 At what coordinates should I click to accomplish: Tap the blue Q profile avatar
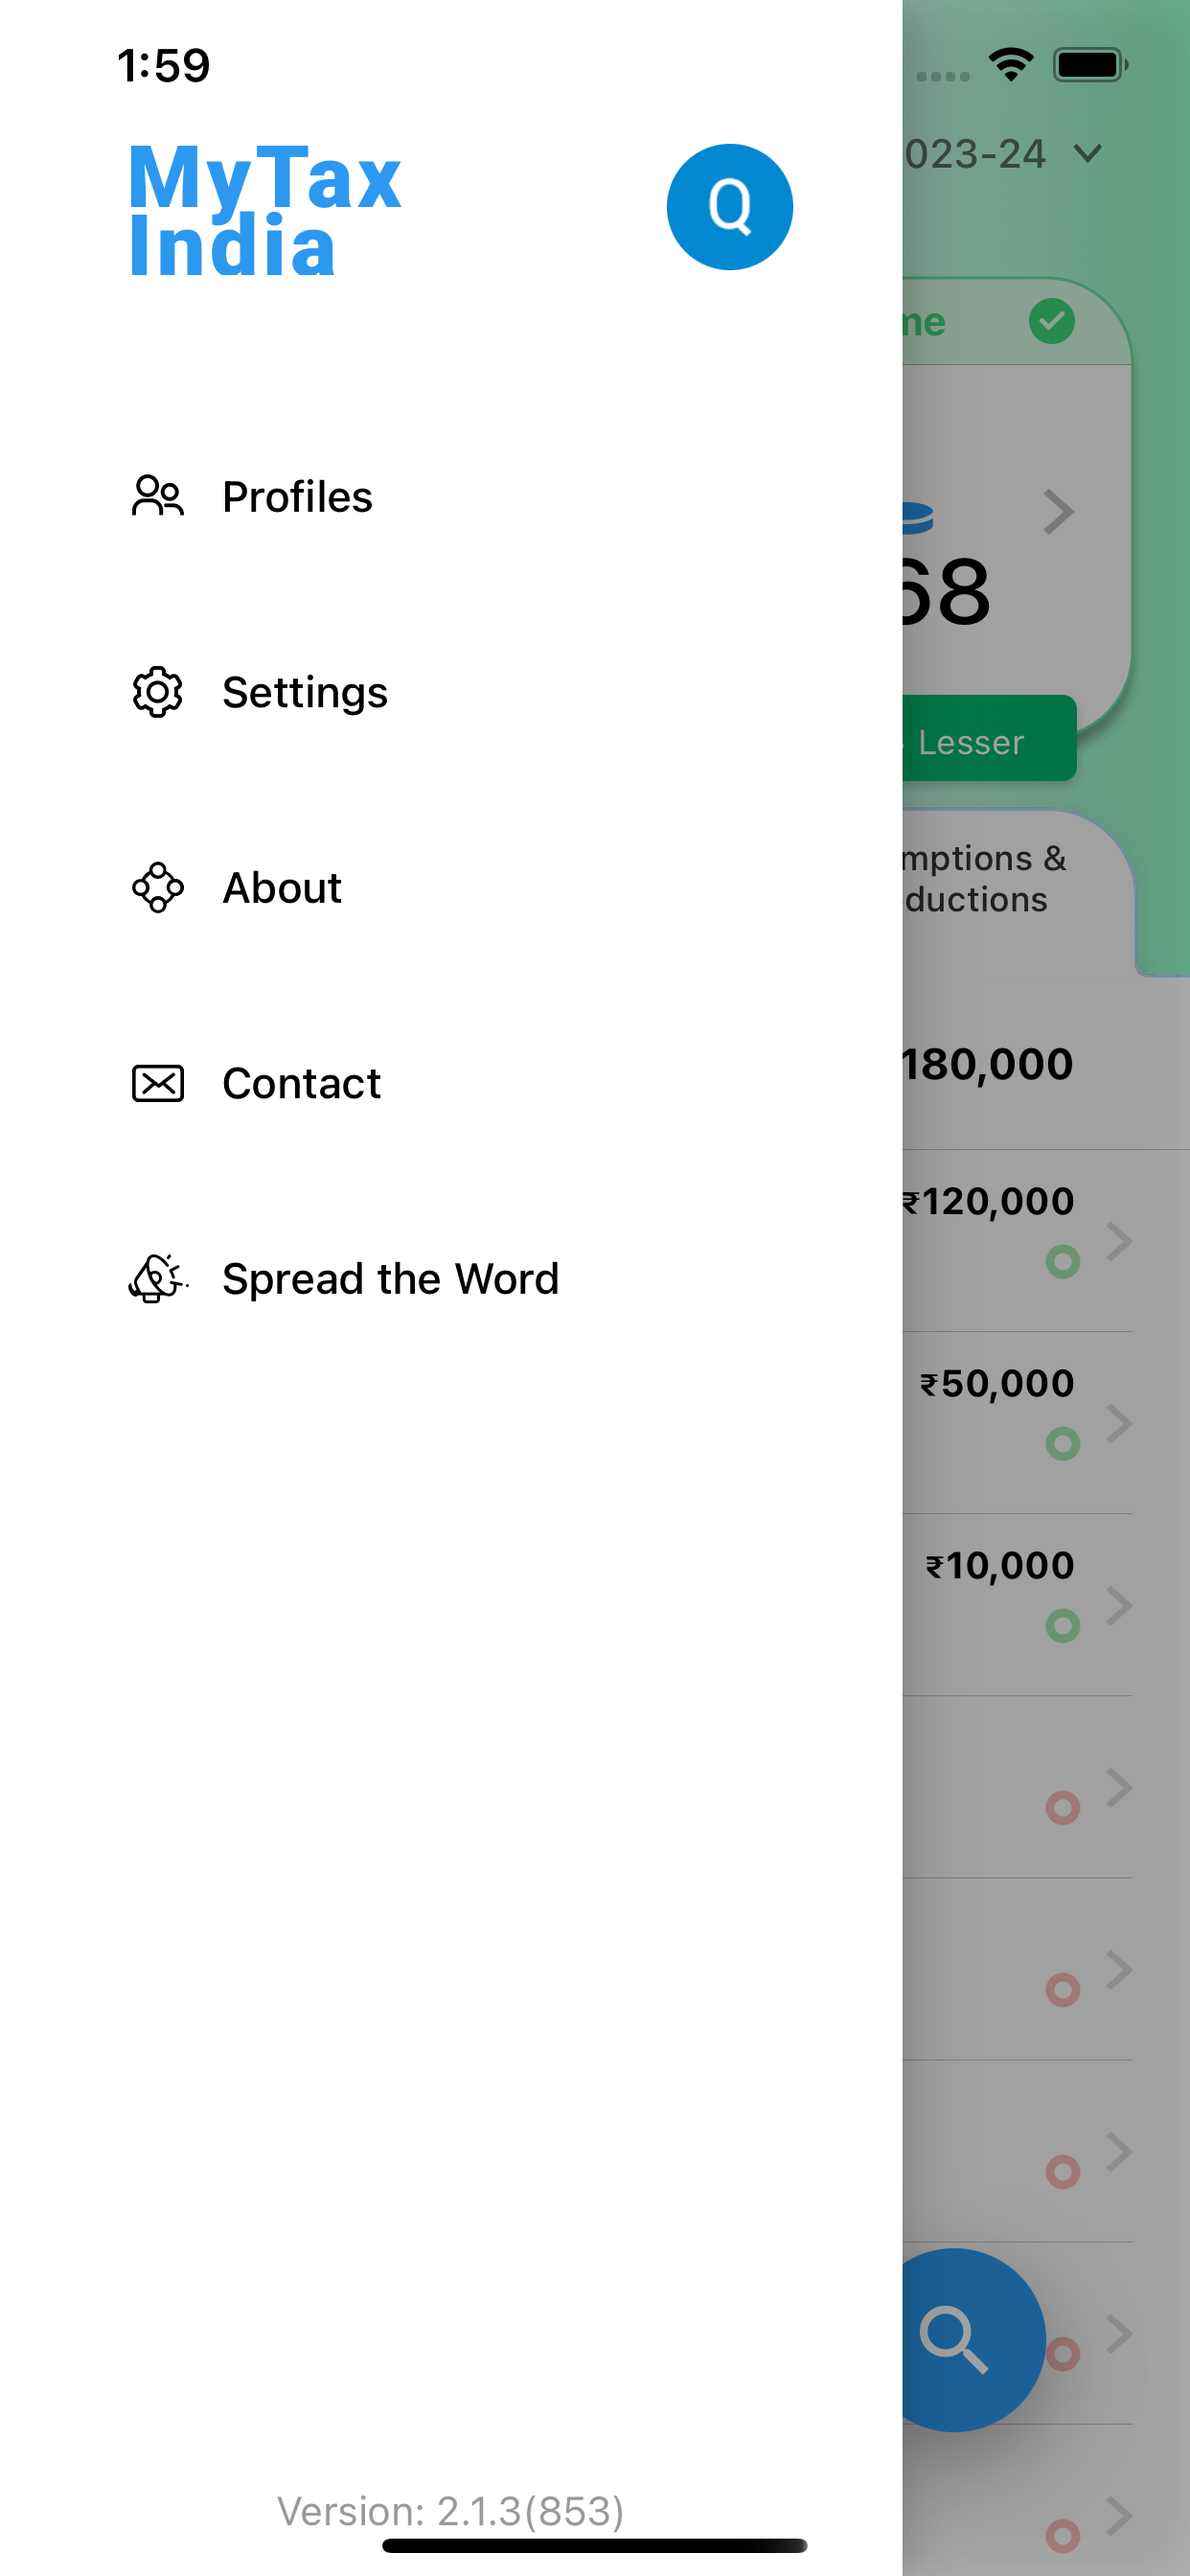pos(730,207)
